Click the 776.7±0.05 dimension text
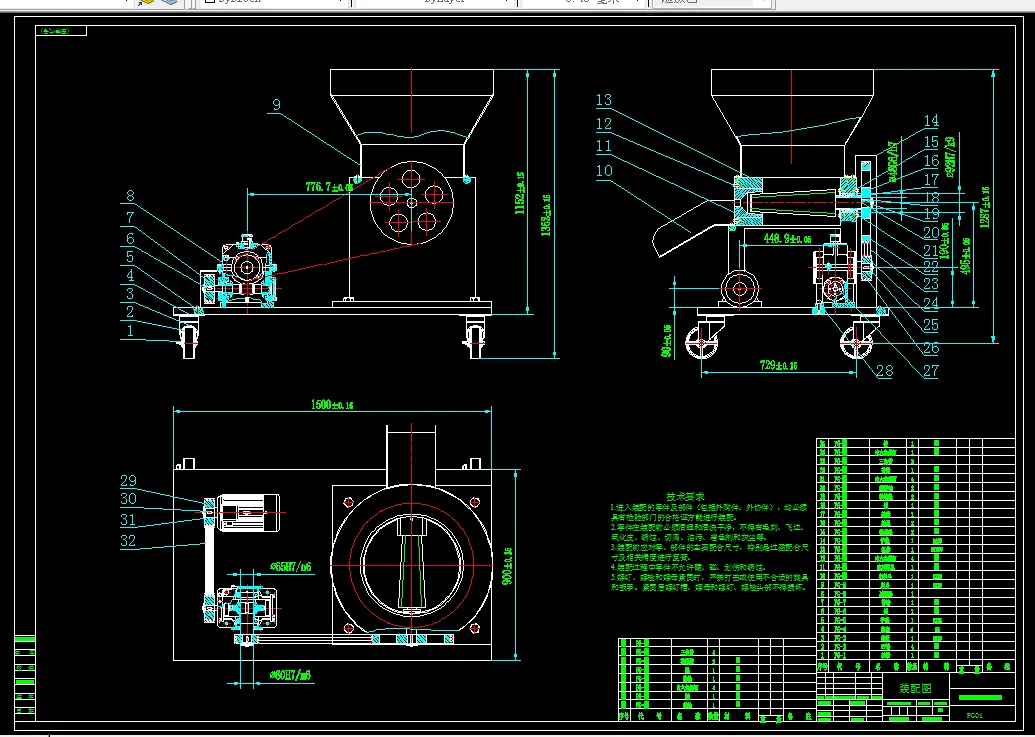 [329, 187]
